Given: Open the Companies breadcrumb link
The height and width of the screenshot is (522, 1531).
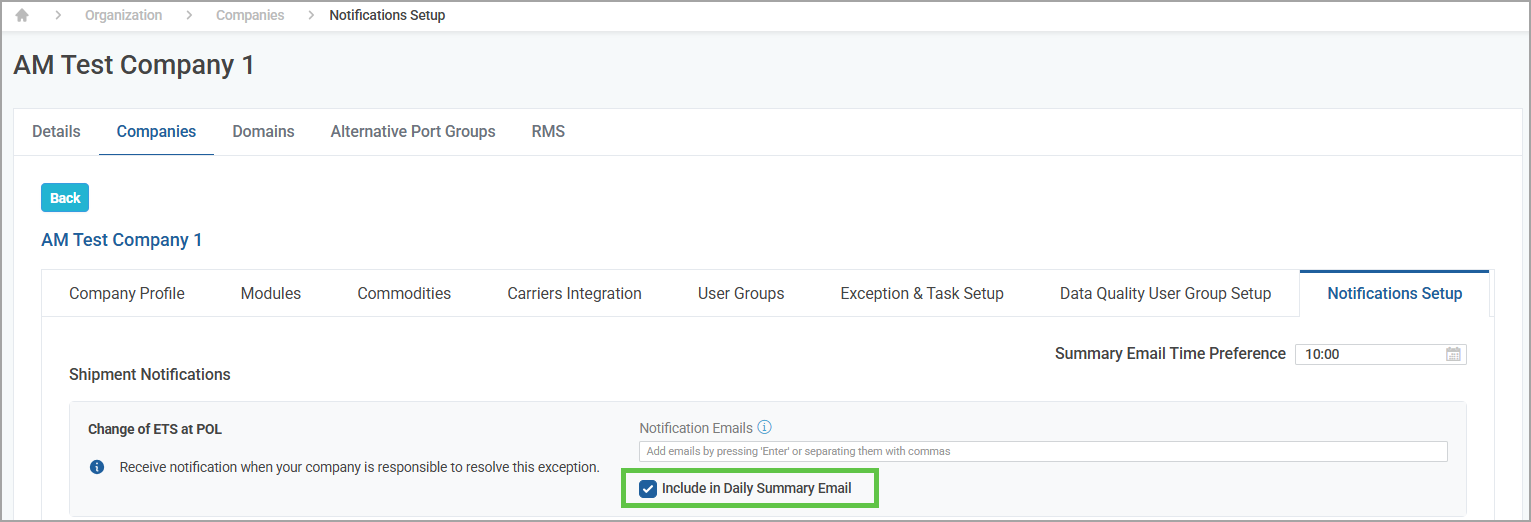Looking at the screenshot, I should [250, 15].
